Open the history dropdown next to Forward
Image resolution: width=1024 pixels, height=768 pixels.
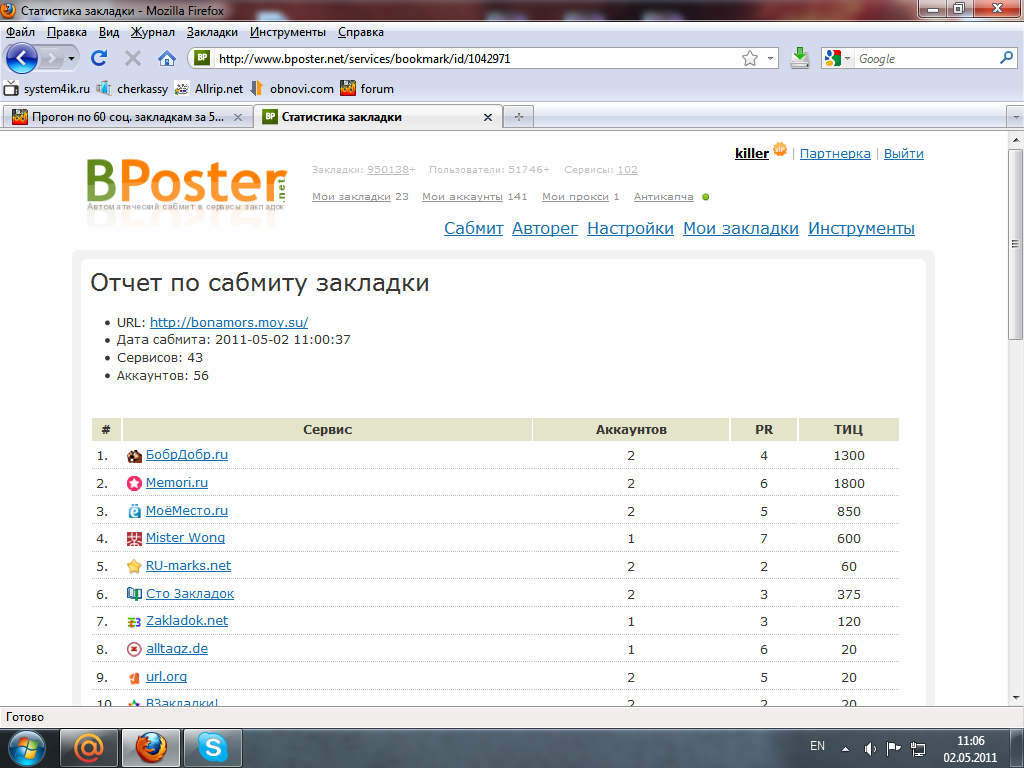click(71, 59)
